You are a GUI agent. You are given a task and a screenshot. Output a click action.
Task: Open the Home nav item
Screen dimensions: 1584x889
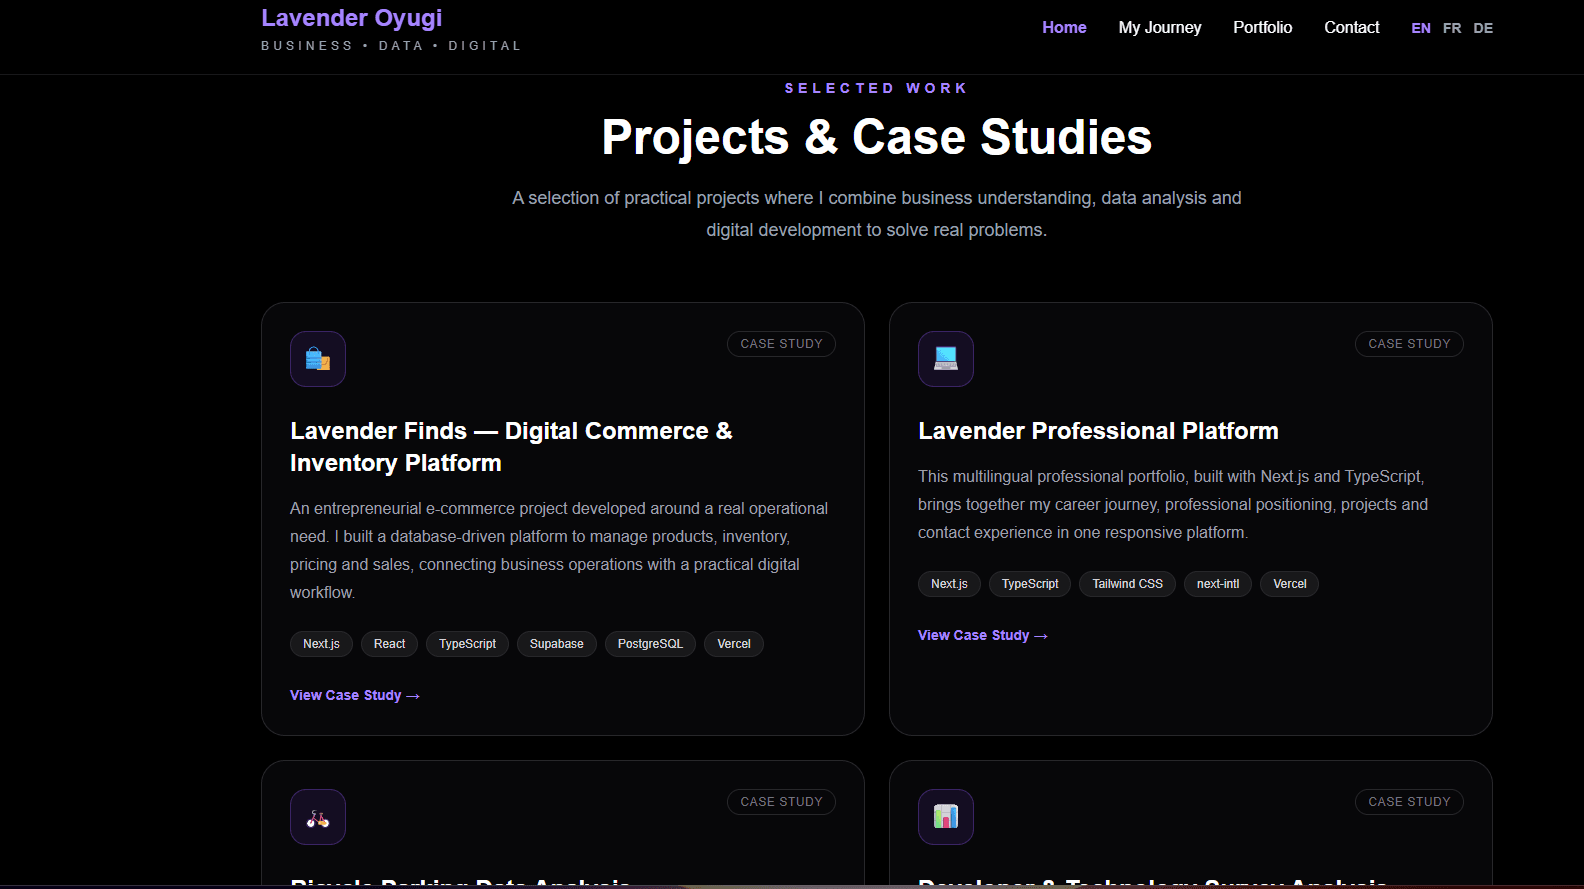(x=1064, y=28)
